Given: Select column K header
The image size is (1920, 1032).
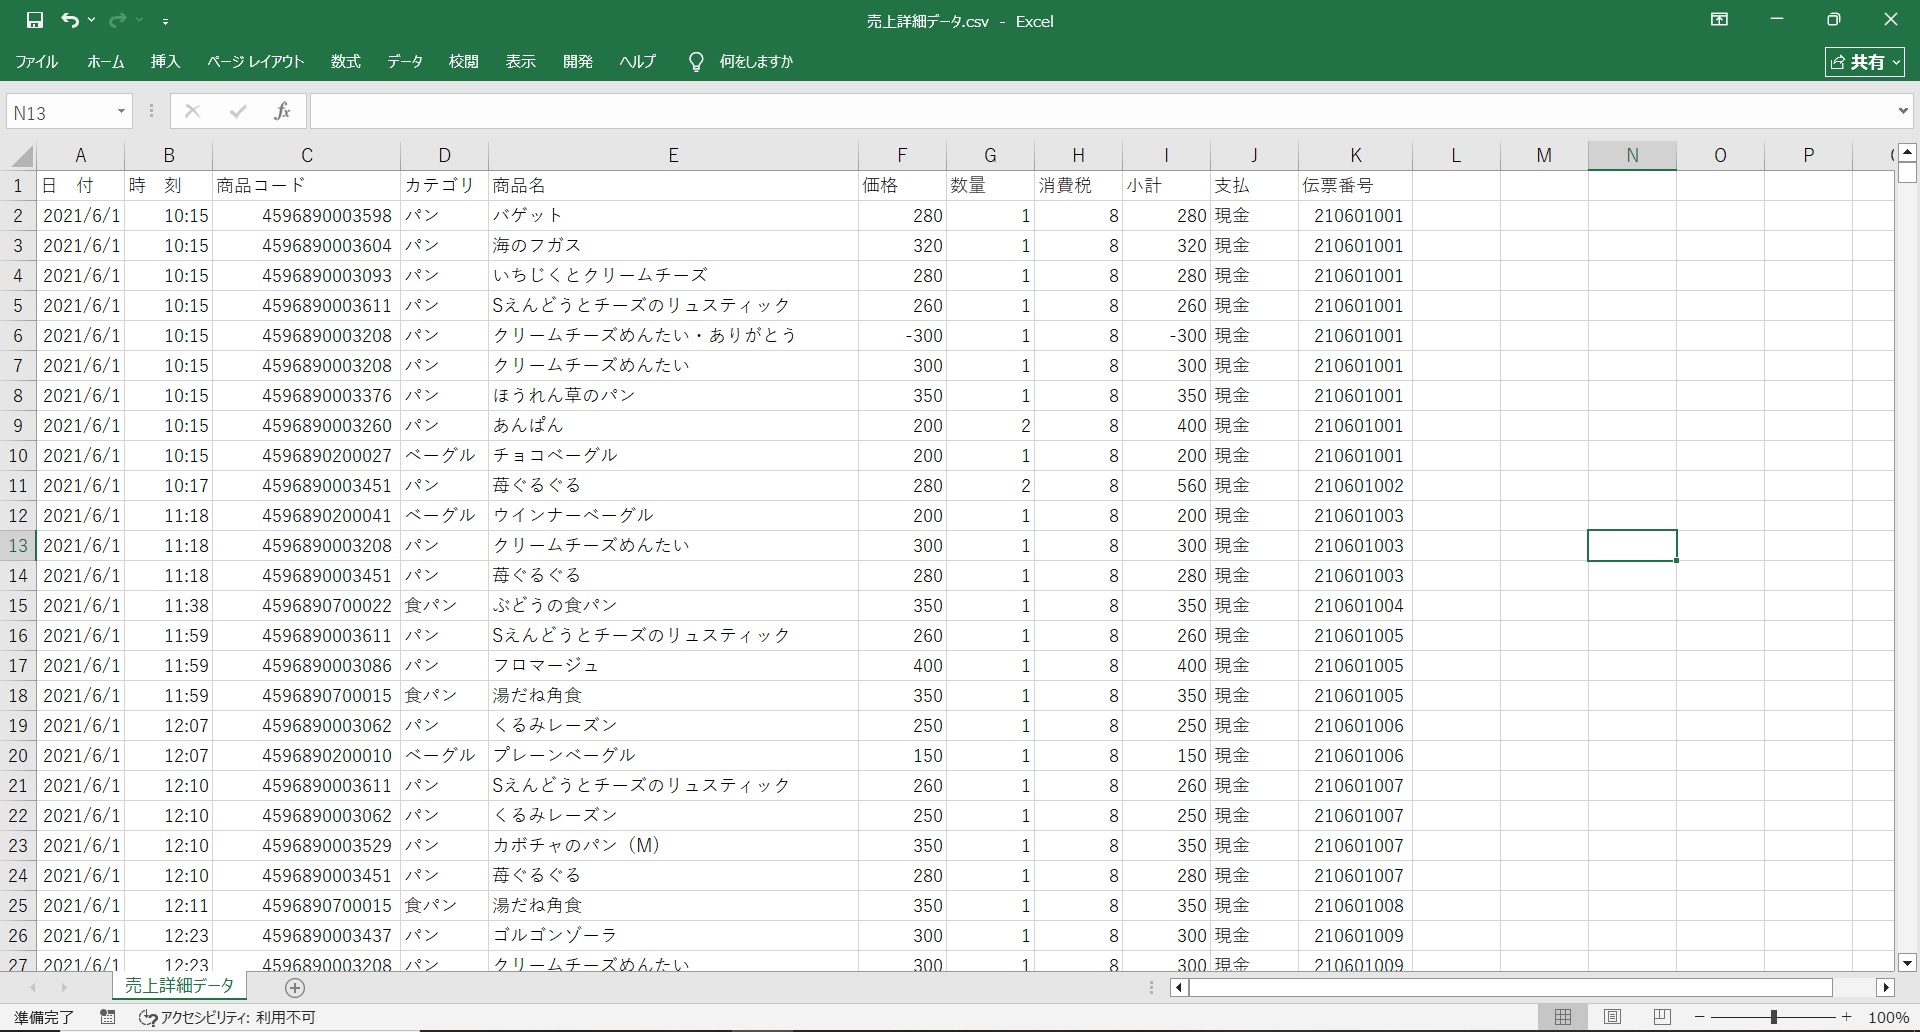Looking at the screenshot, I should click(1356, 156).
